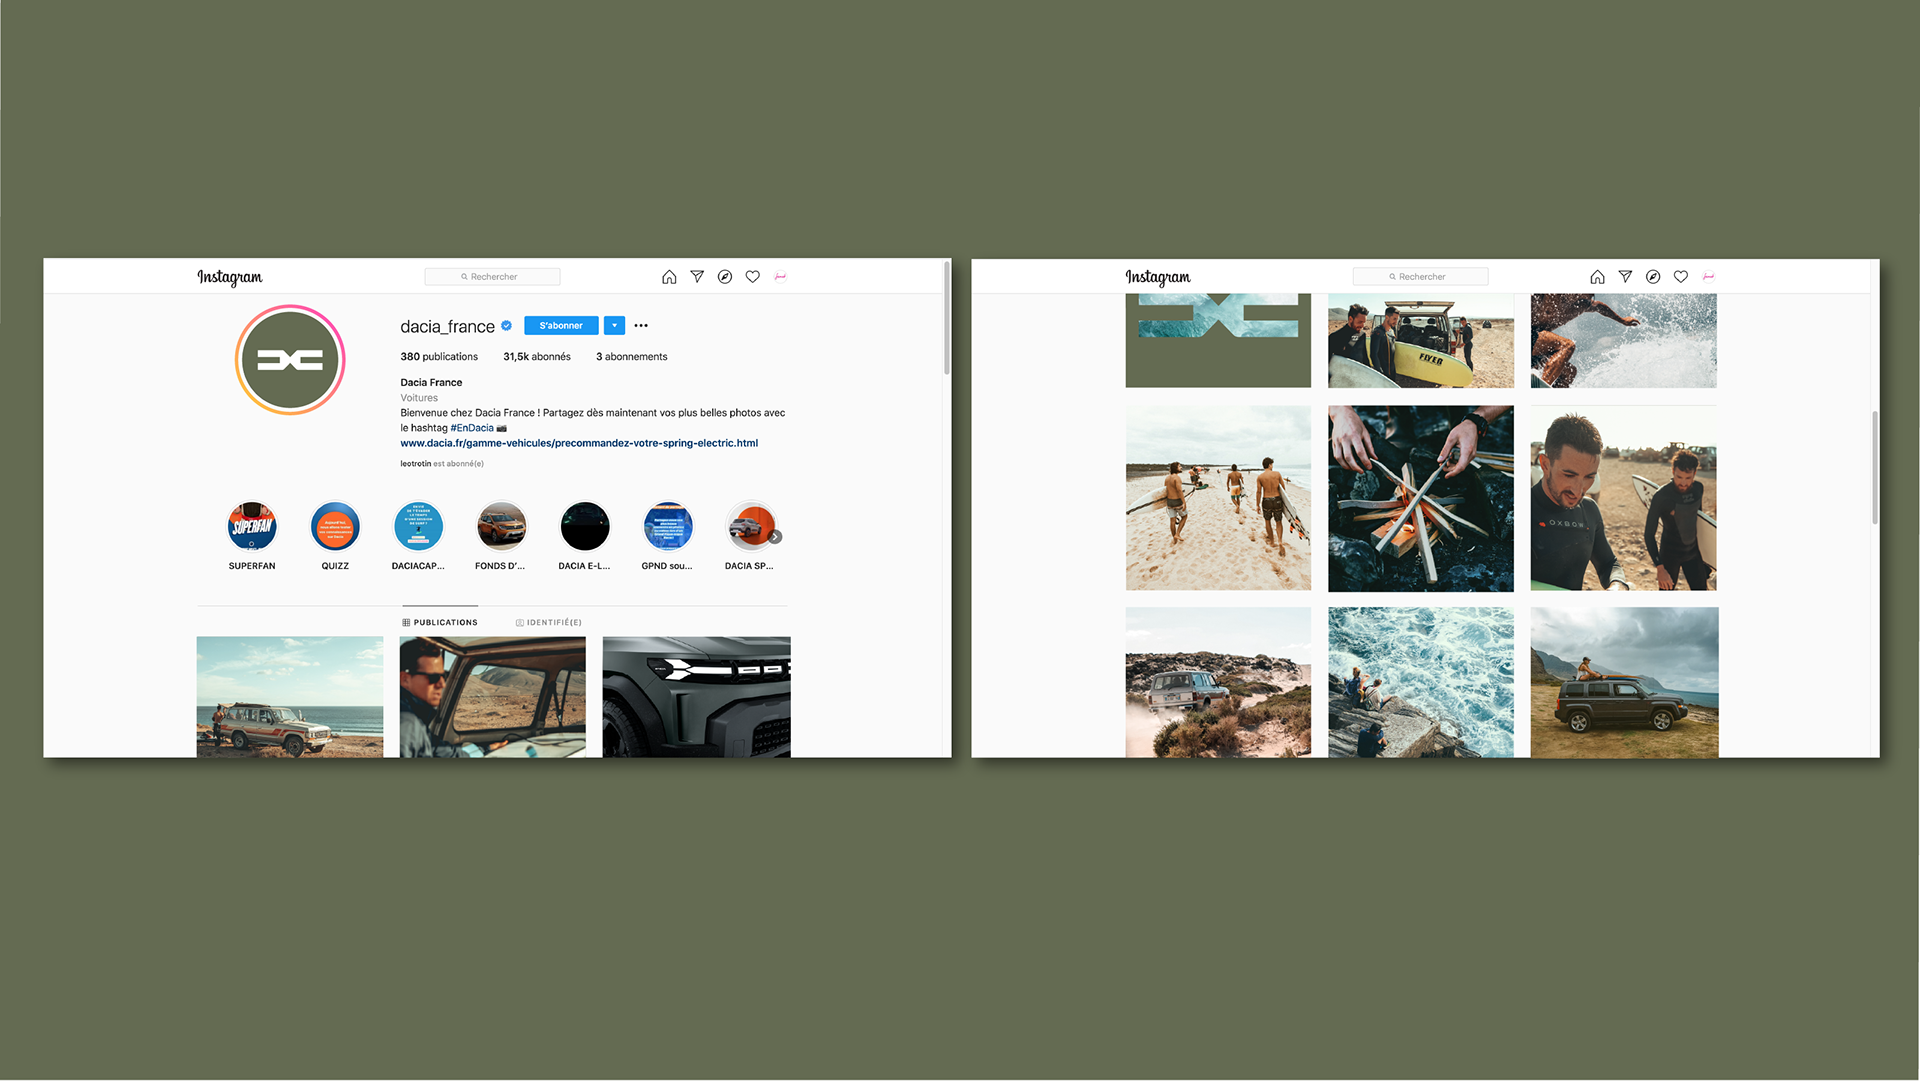1920x1081 pixels.
Task: Click the Home icon in left window
Action: click(x=669, y=277)
